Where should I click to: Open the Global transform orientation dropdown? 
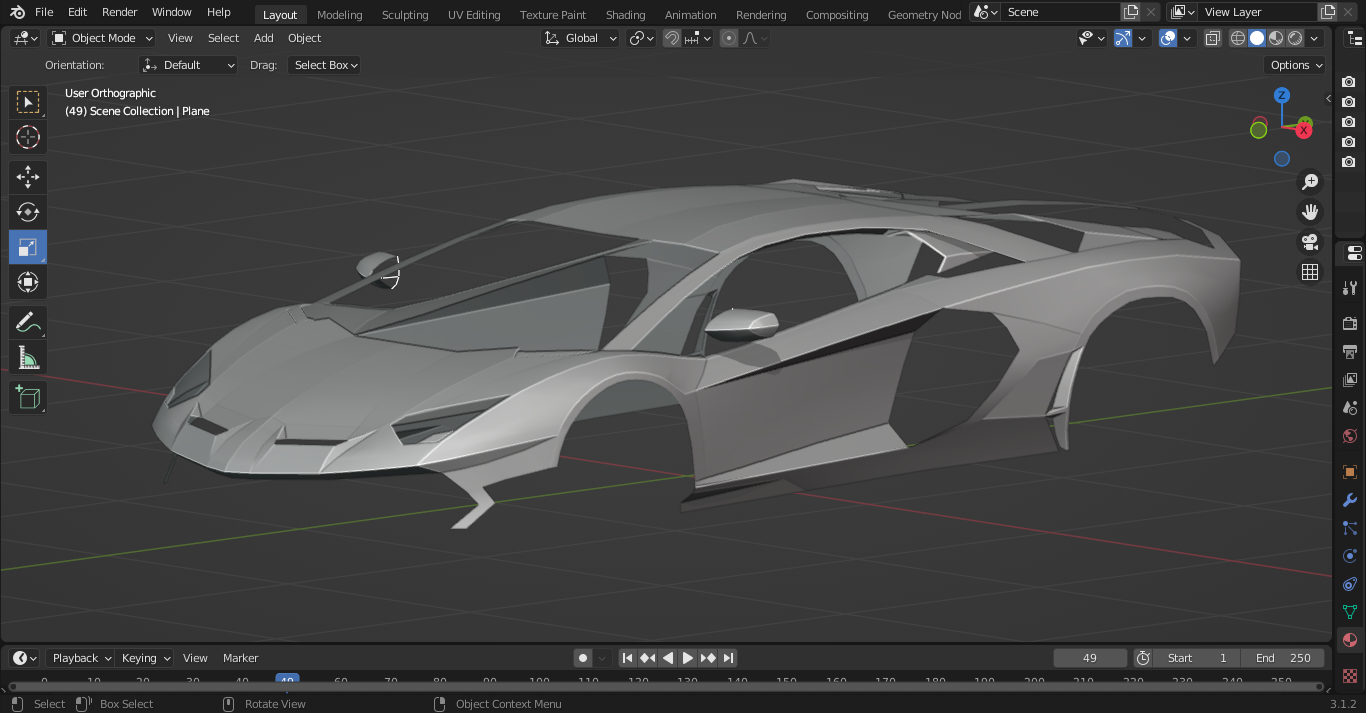582,38
